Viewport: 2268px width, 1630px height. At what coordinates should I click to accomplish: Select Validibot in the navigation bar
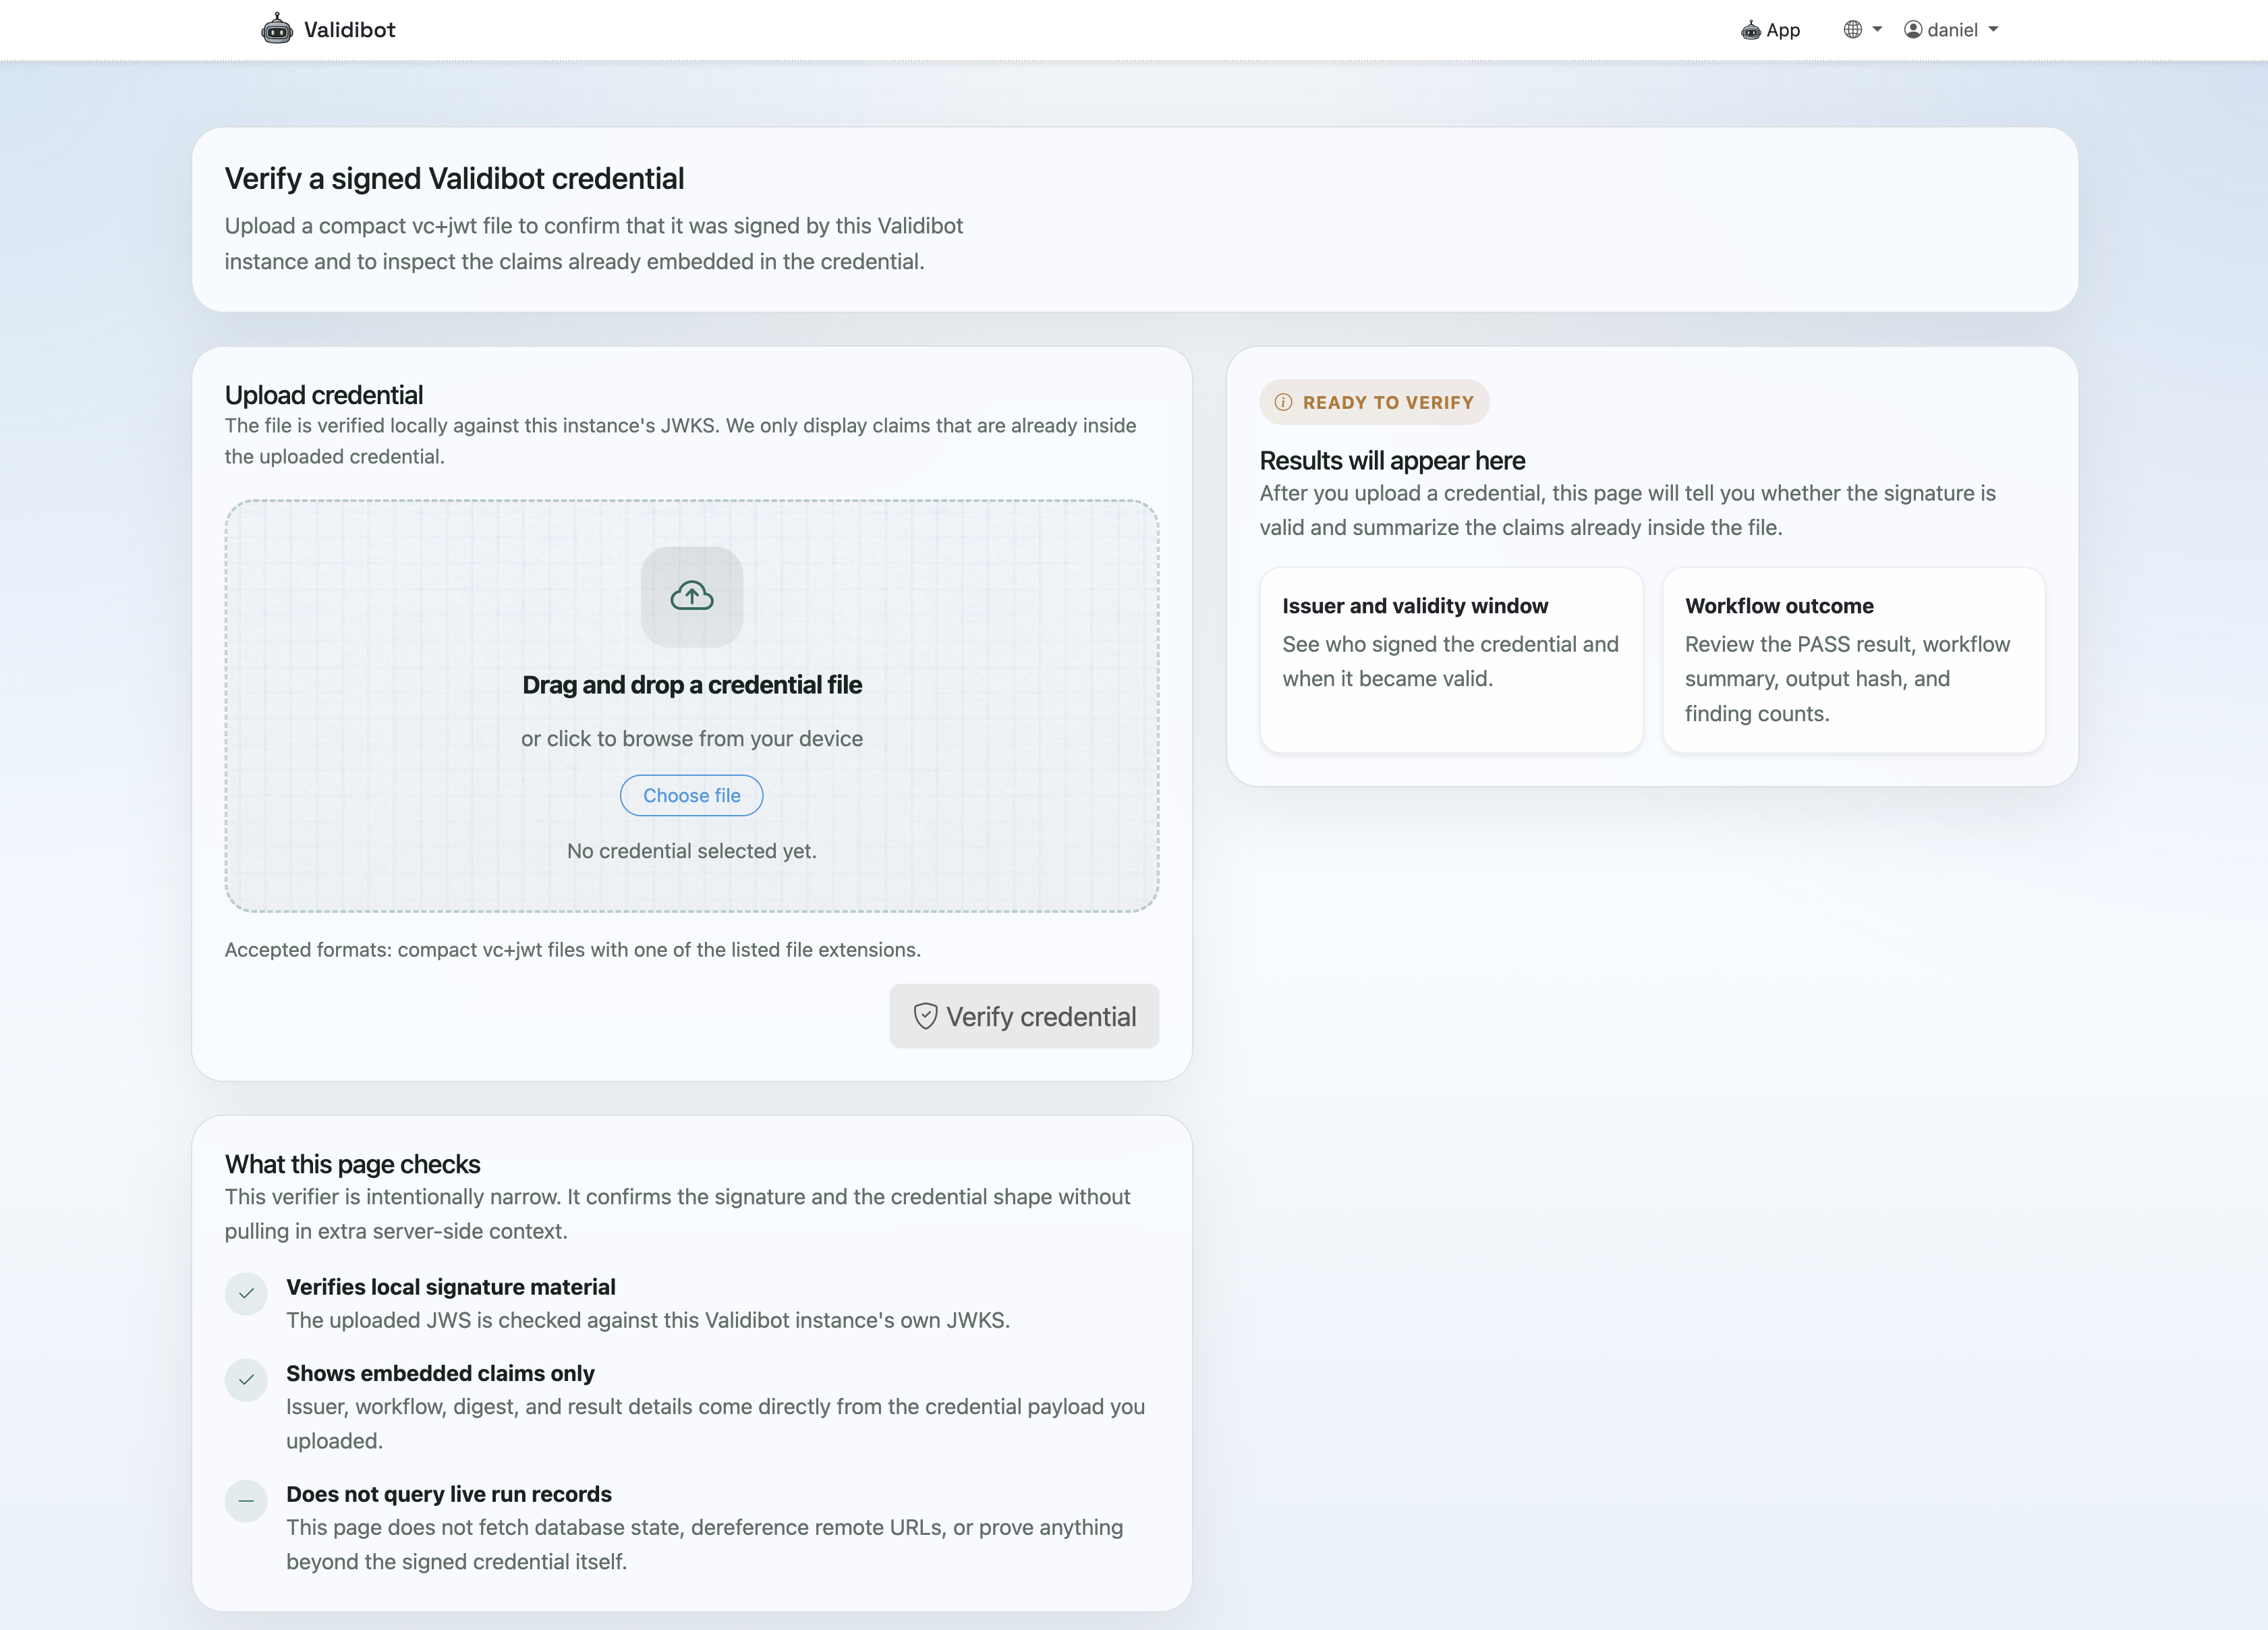(328, 29)
